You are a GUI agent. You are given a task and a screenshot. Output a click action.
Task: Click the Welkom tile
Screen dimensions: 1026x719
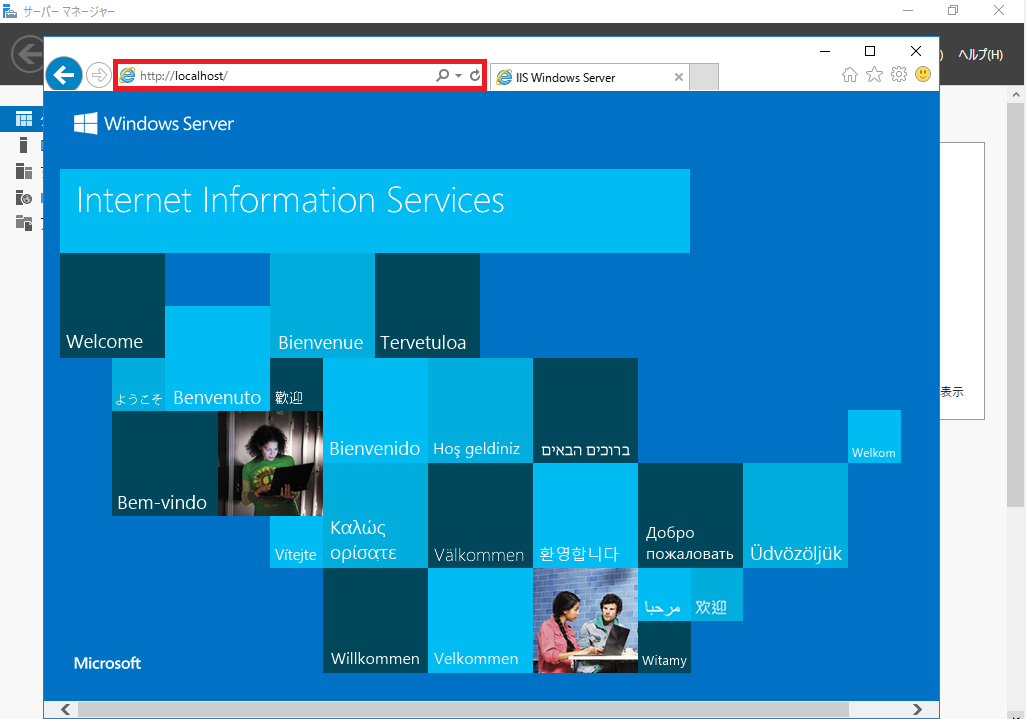click(x=874, y=437)
